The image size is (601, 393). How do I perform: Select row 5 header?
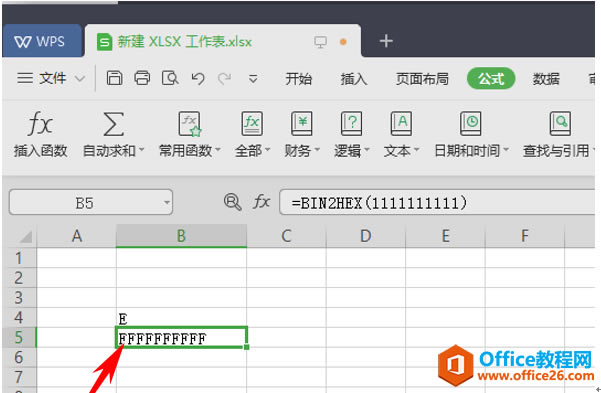point(18,337)
